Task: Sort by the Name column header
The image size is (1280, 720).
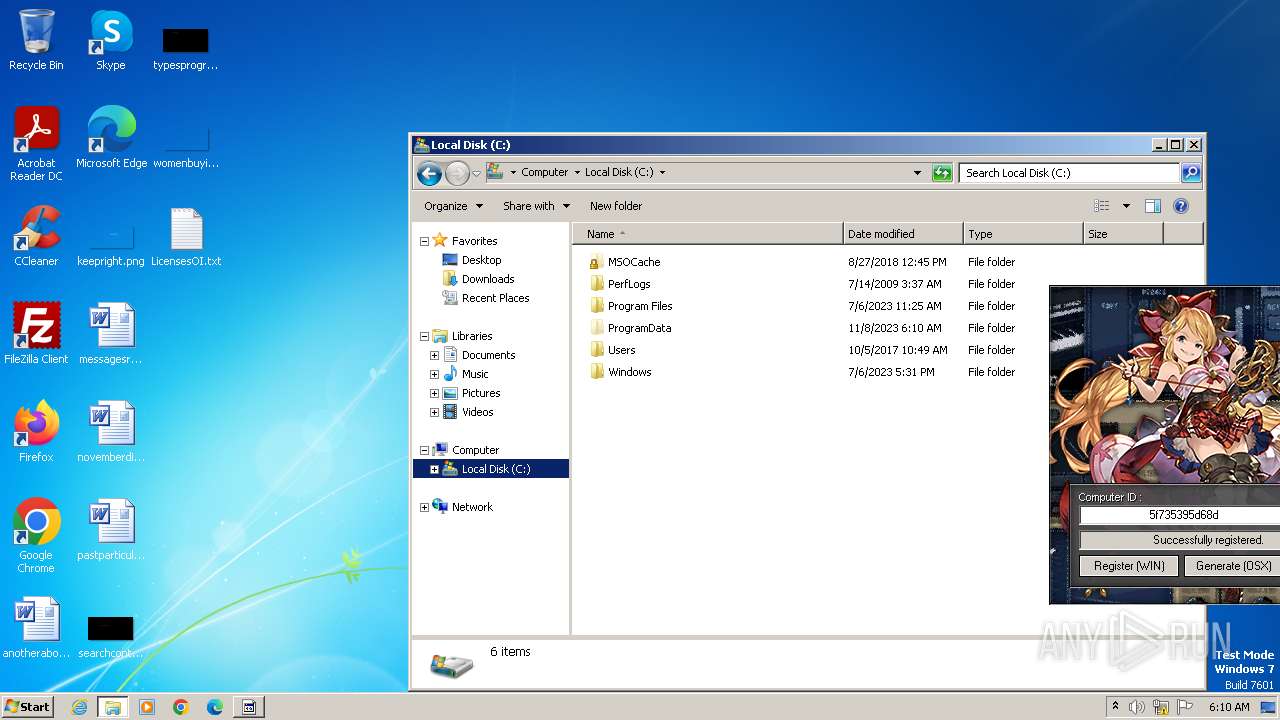Action: [708, 234]
